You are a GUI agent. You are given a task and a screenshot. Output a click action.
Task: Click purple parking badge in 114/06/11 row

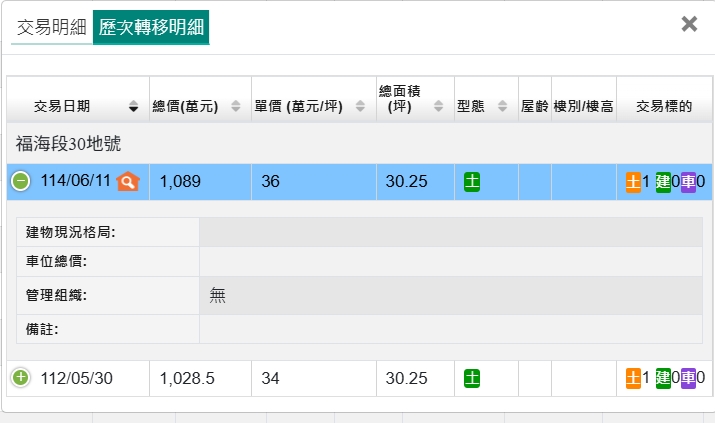click(x=688, y=182)
